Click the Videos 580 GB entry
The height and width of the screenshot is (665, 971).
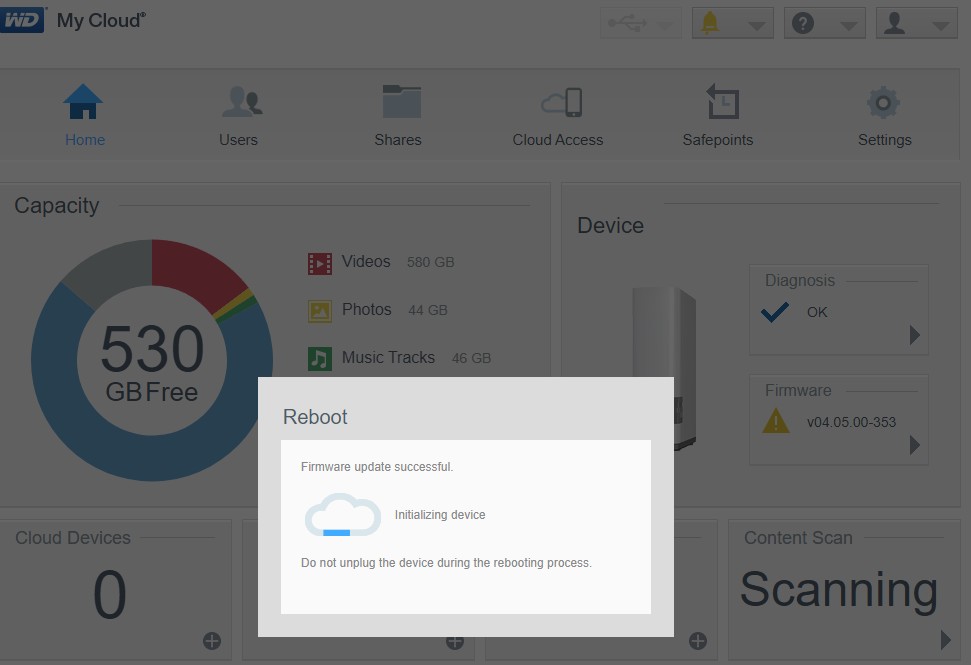381,263
